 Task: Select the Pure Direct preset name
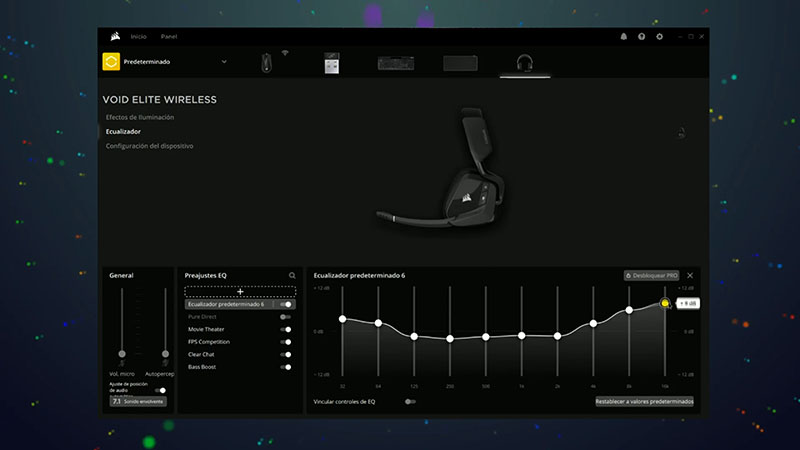tap(202, 317)
